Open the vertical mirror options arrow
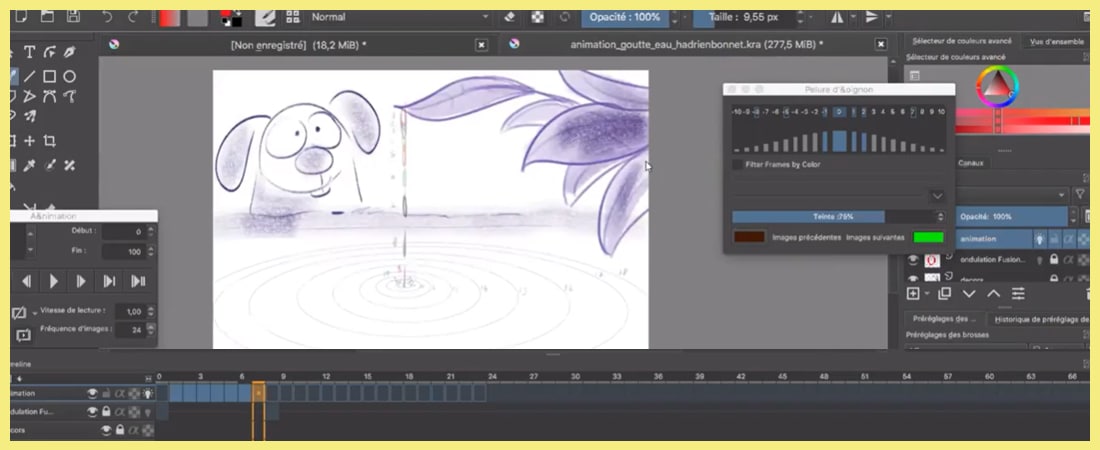This screenshot has height=450, width=1100. (x=889, y=17)
